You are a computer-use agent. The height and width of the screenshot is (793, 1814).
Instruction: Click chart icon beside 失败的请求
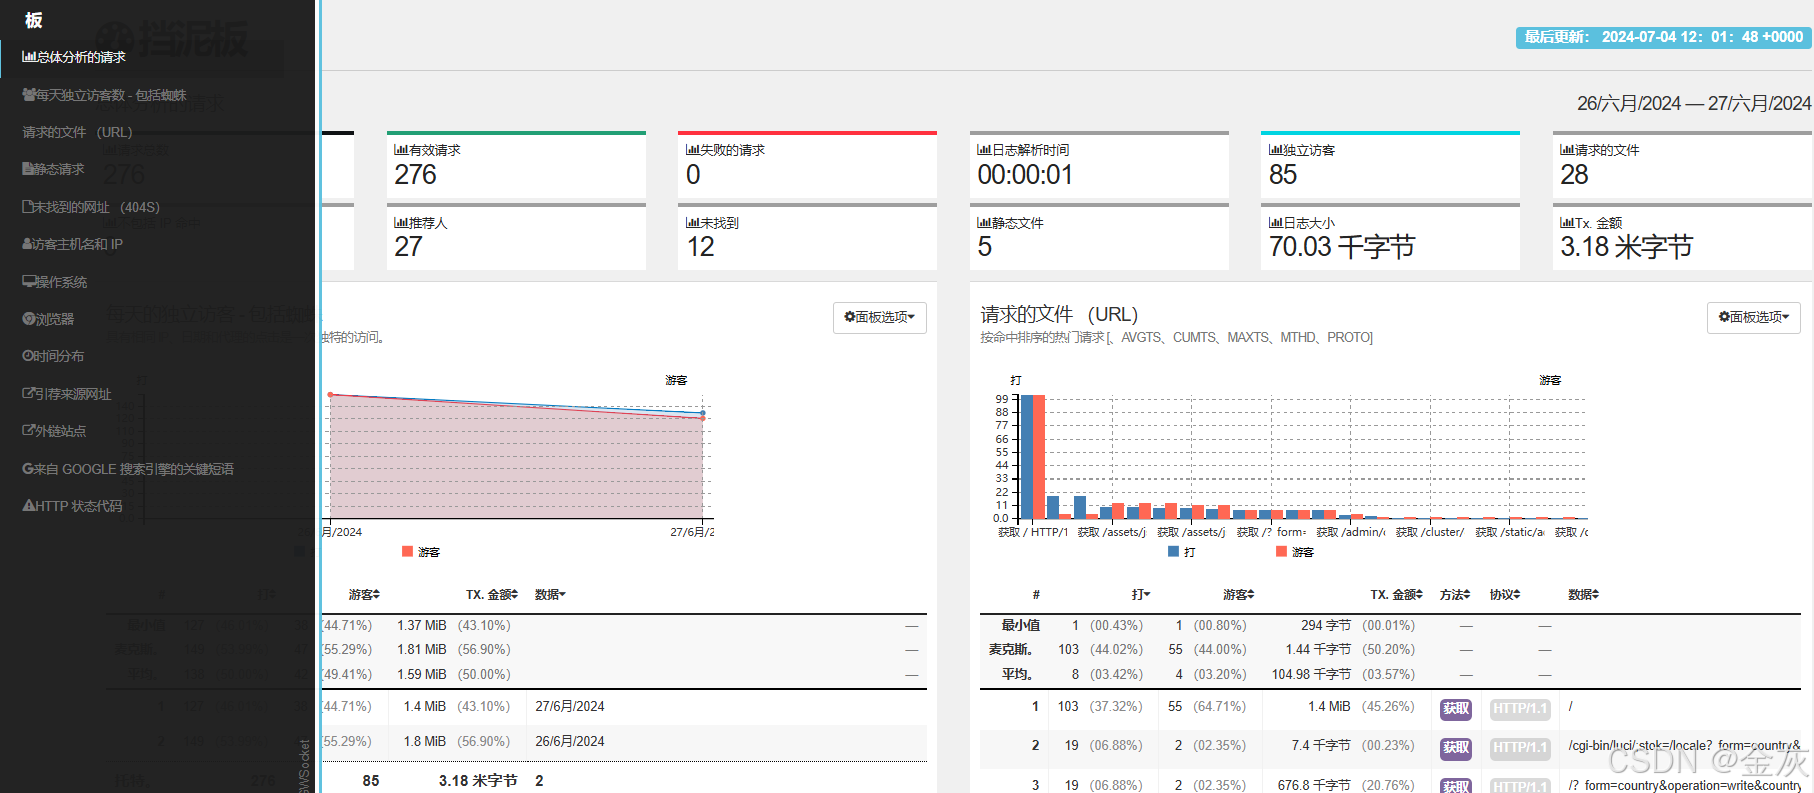(x=692, y=150)
